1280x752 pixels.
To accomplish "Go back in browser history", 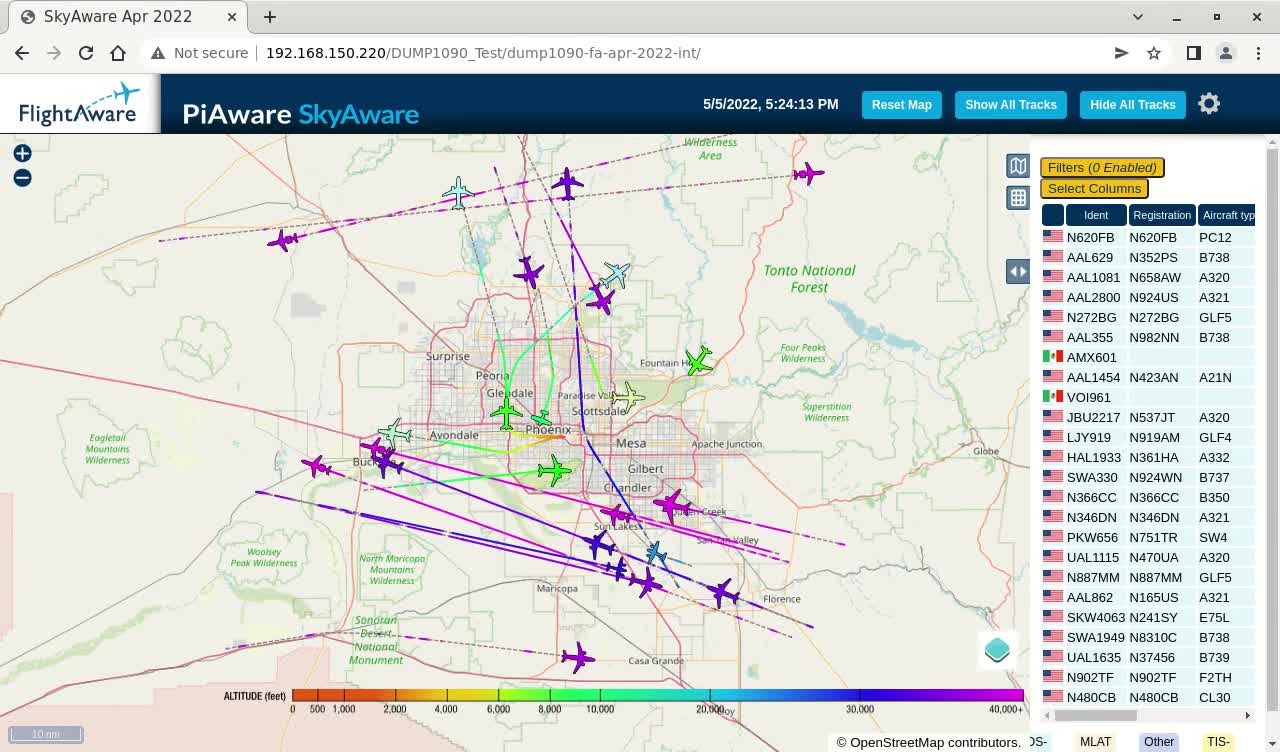I will [x=22, y=53].
